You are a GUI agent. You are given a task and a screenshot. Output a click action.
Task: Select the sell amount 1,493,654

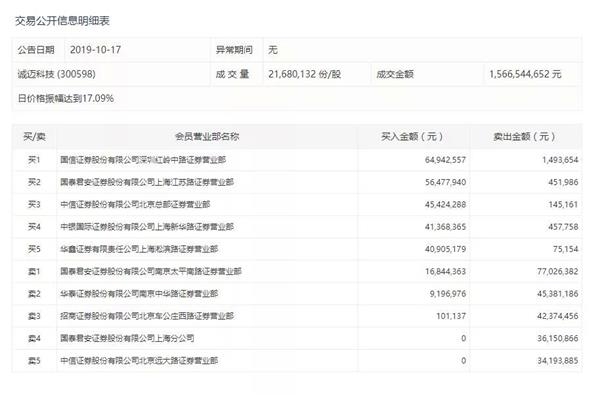coord(560,160)
